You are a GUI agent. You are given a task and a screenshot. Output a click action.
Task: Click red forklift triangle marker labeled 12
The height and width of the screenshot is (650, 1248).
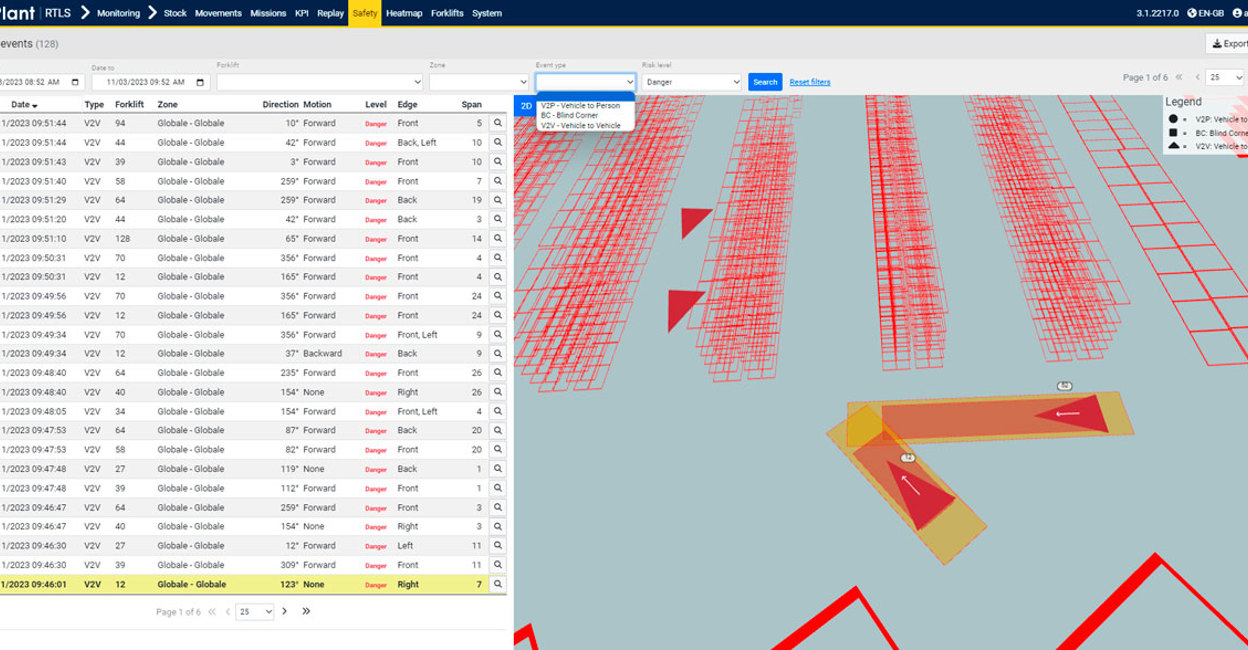(927, 499)
